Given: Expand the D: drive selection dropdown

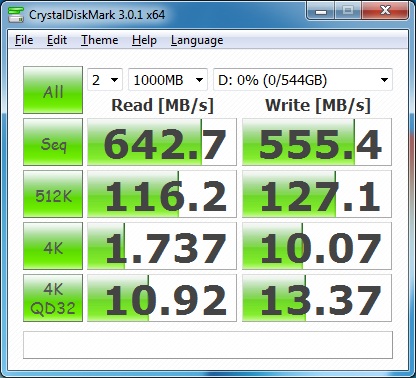Looking at the screenshot, I should point(303,80).
